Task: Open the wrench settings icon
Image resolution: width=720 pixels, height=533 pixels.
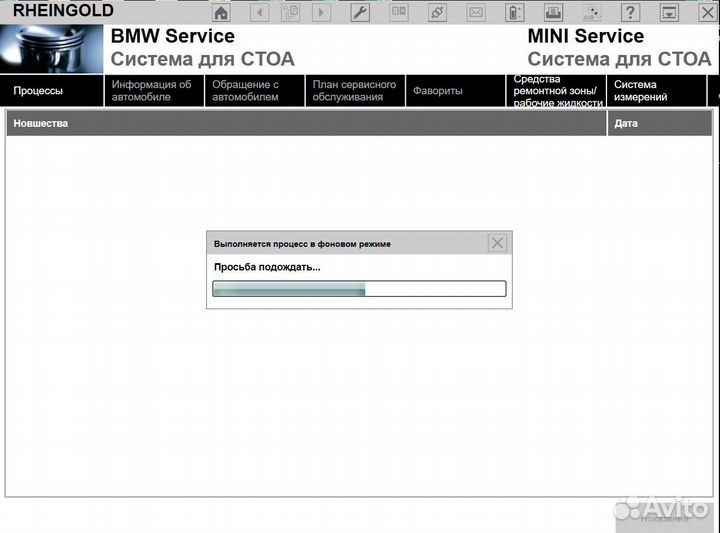Action: pos(360,12)
